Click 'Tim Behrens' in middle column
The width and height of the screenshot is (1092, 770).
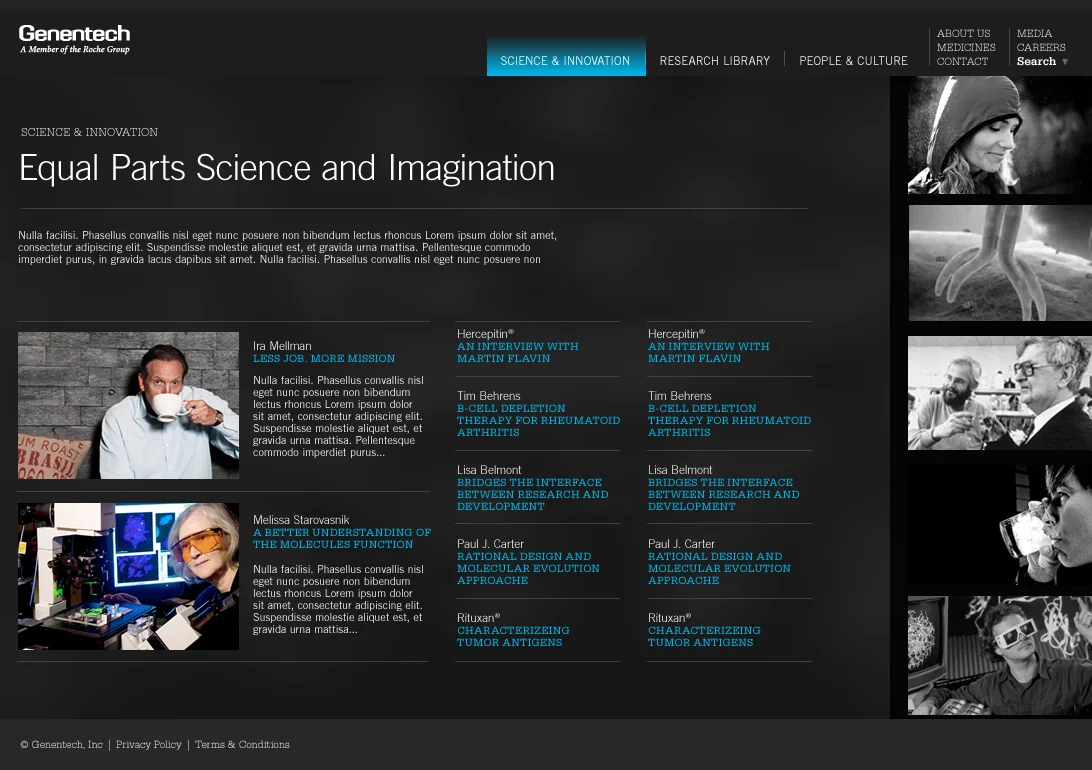tap(488, 396)
